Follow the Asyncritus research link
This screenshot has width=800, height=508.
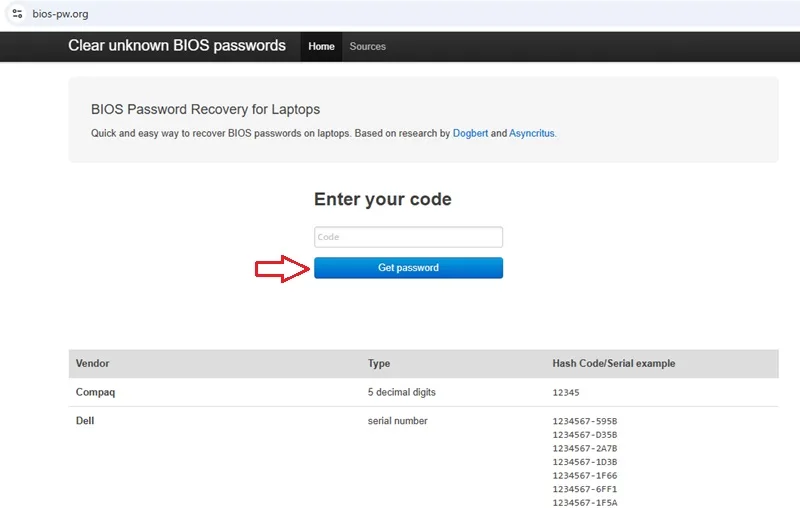532,133
